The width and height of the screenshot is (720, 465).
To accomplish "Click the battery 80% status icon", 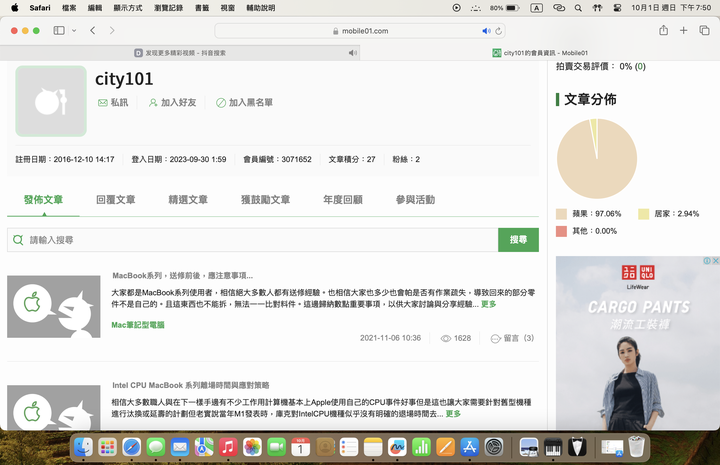I will coord(505,8).
